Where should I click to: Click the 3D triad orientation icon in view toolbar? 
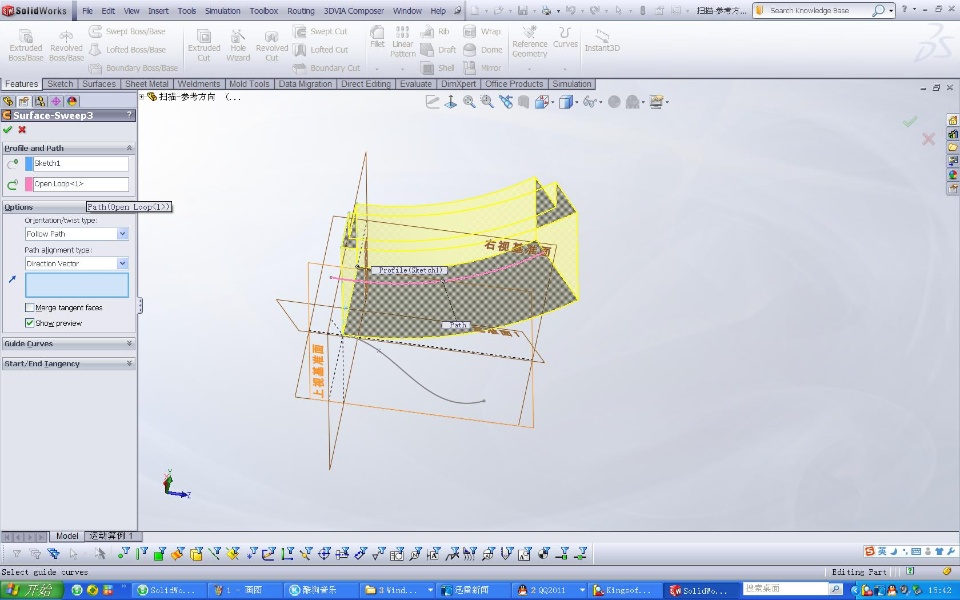[x=451, y=102]
